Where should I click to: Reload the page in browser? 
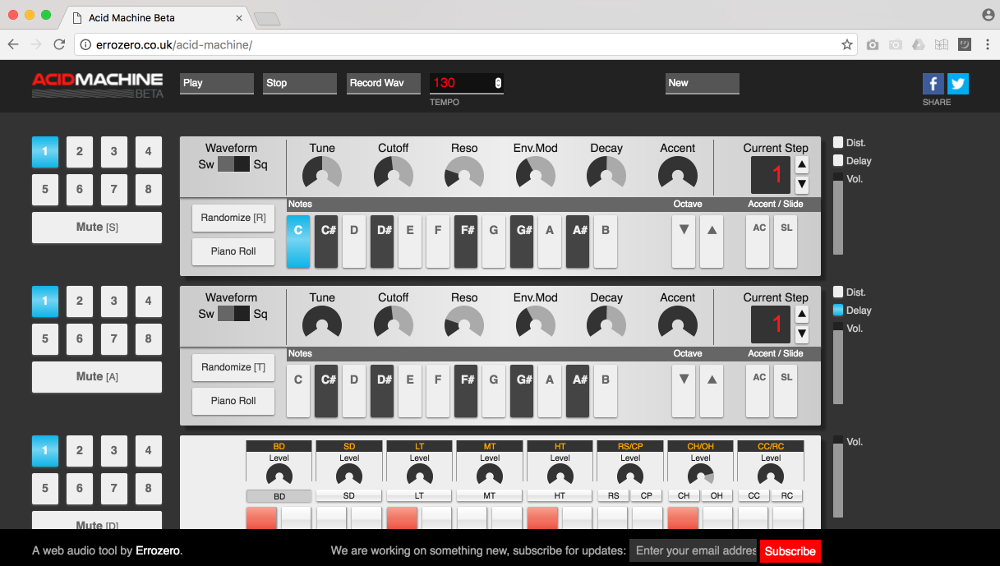[59, 44]
